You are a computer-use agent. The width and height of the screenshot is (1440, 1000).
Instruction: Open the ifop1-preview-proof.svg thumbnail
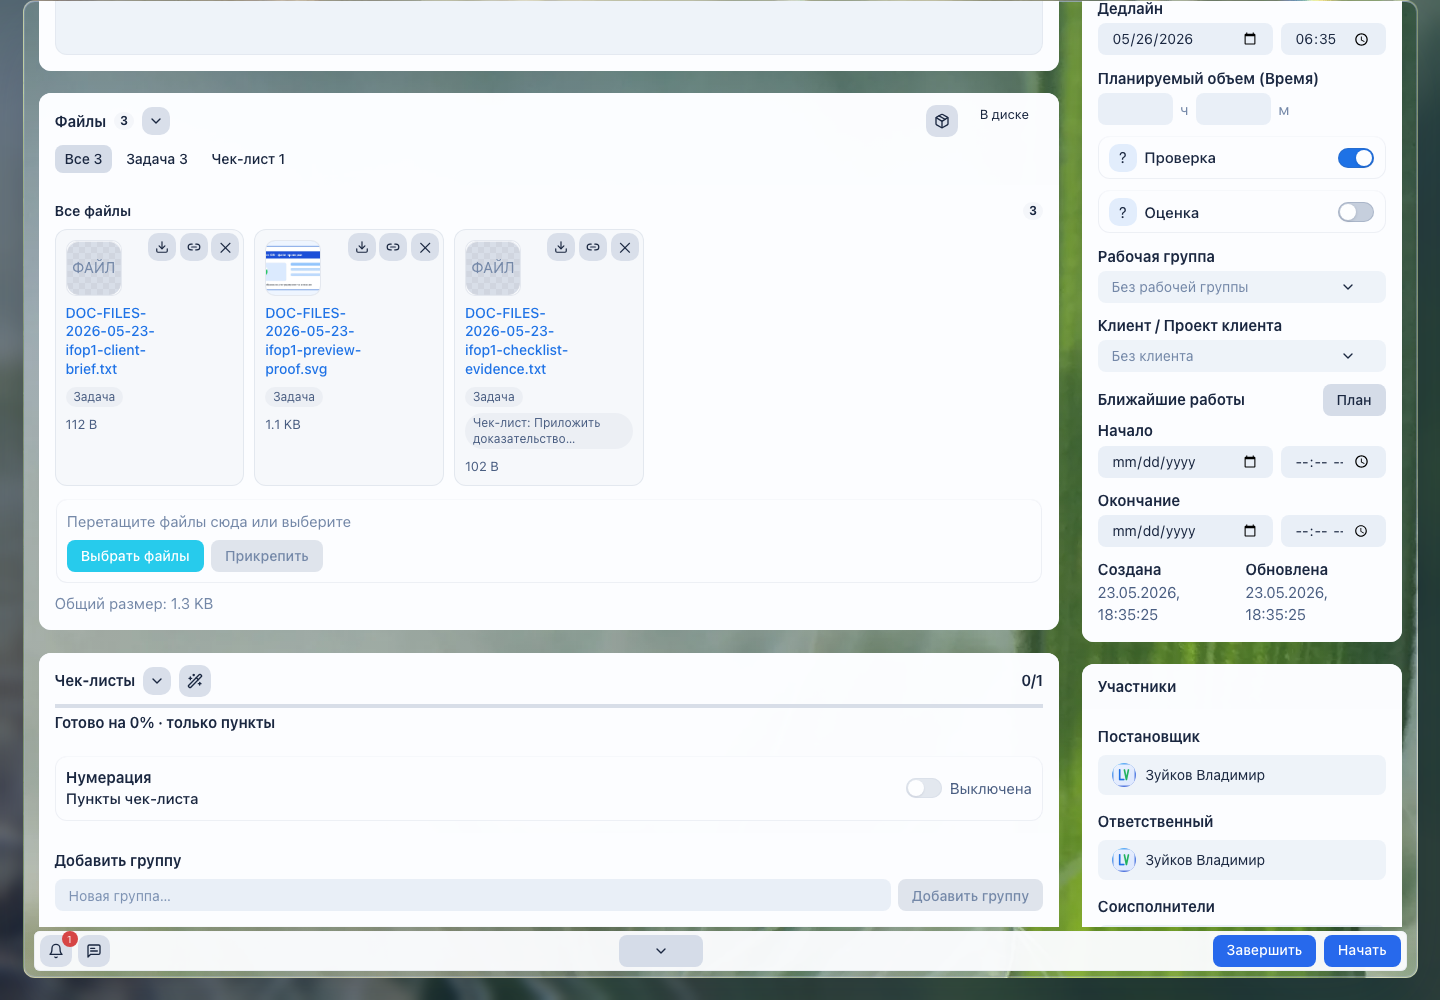pyautogui.click(x=293, y=268)
